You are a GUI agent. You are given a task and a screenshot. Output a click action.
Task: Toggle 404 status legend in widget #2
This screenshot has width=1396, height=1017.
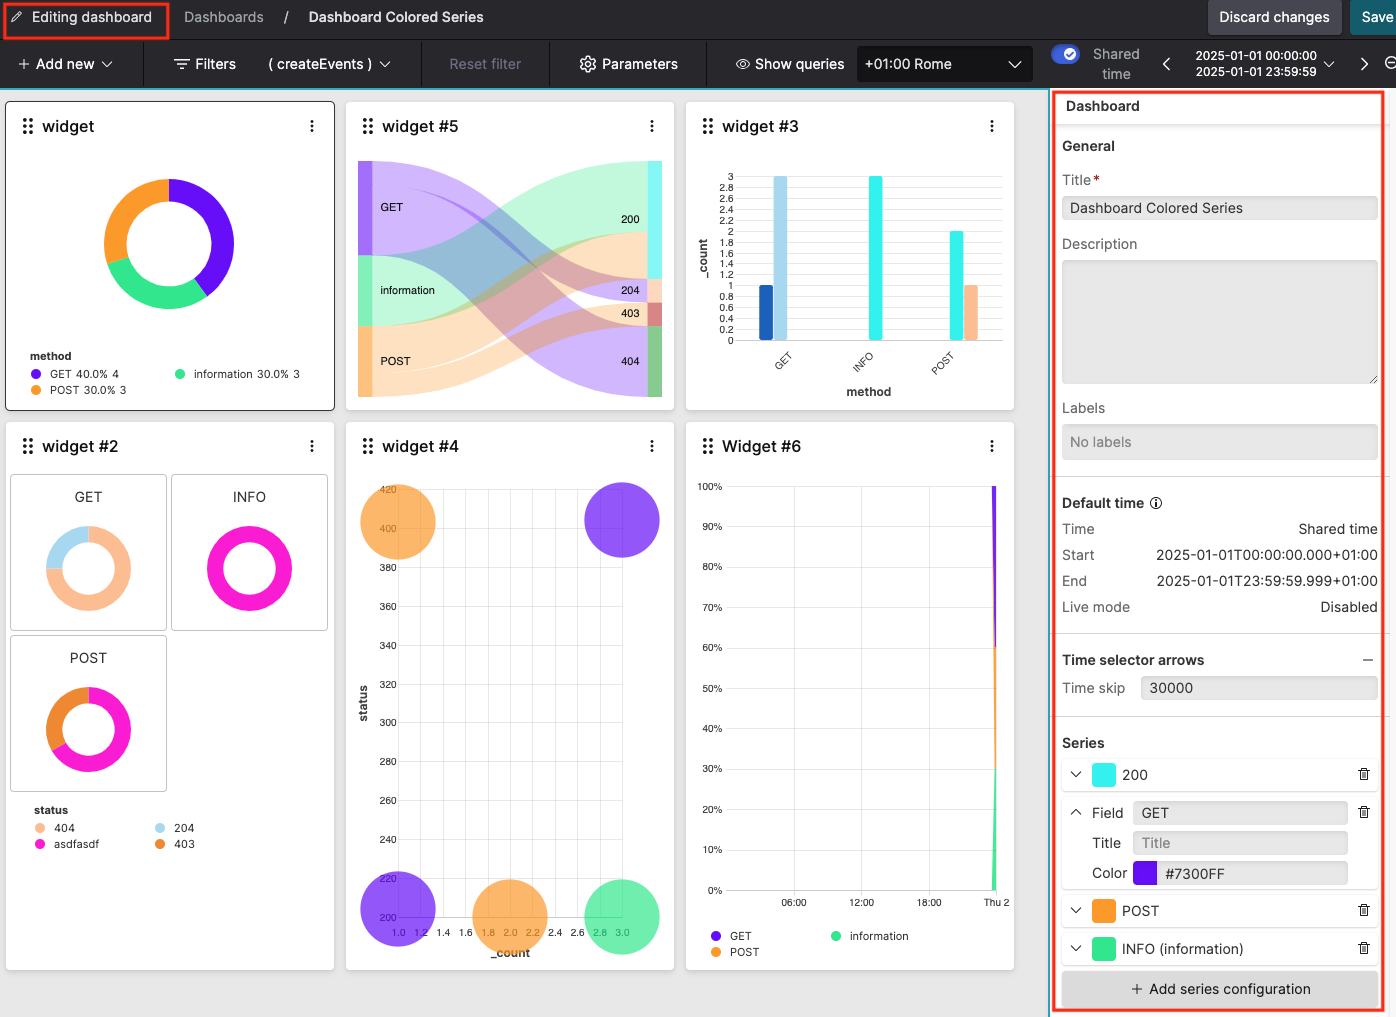click(55, 828)
